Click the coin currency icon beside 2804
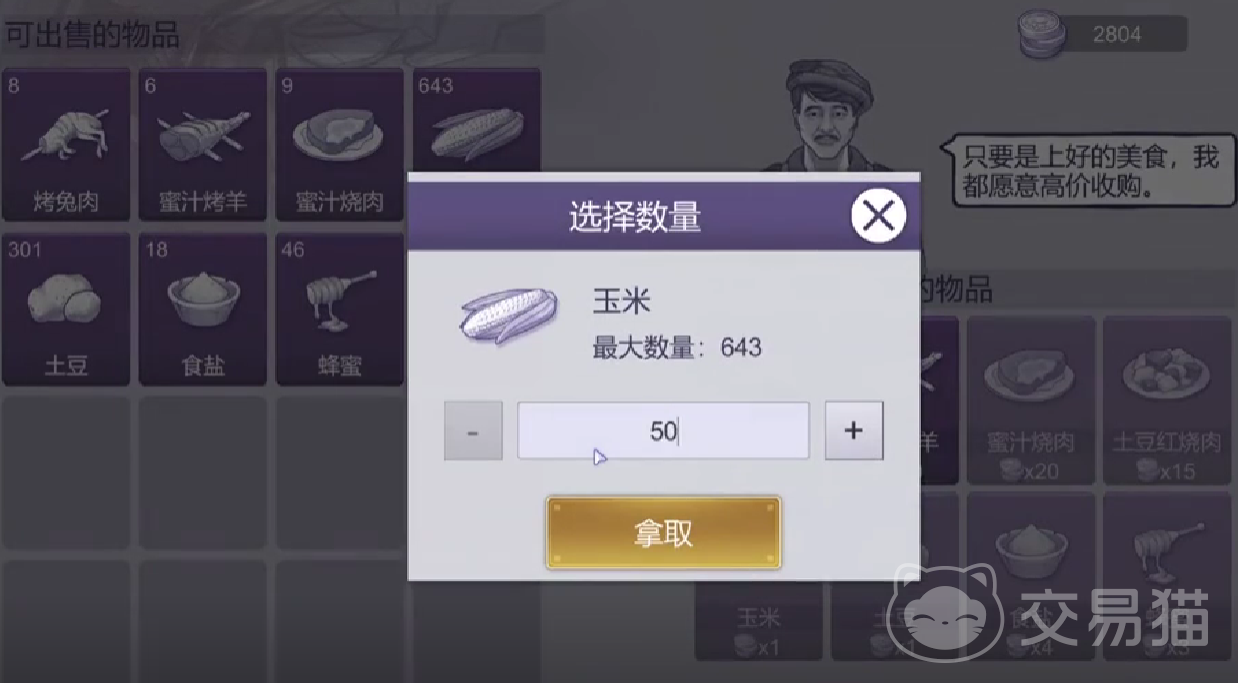The height and width of the screenshot is (683, 1238). click(1040, 35)
